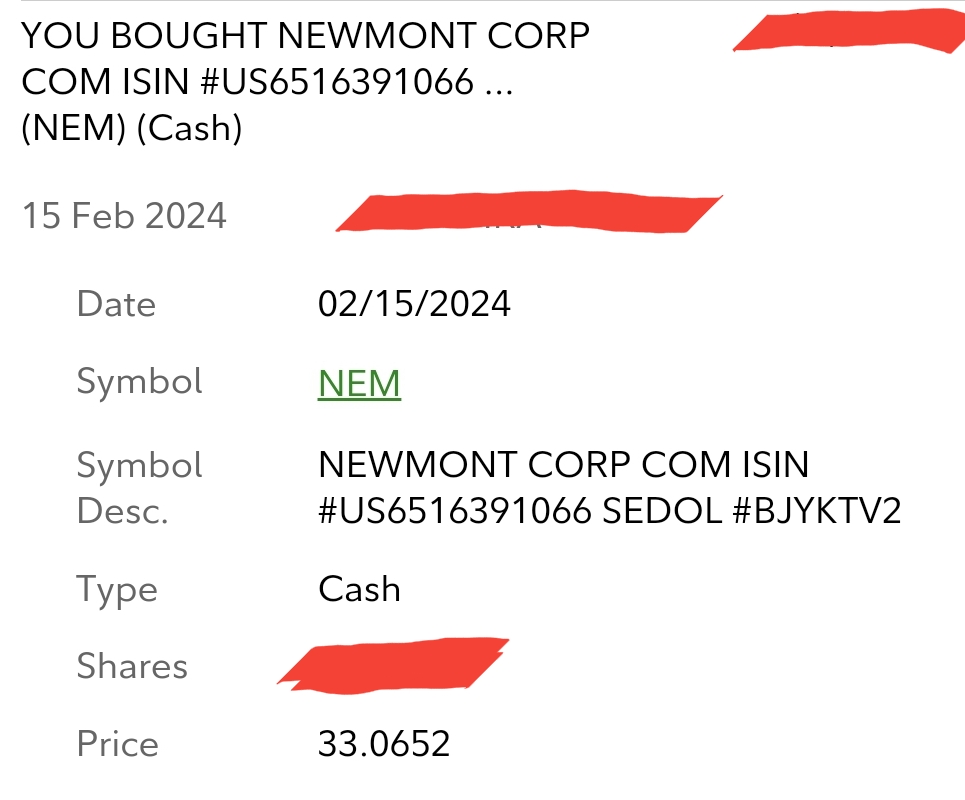Click the SEDOL #BJYKTV2 description line

(609, 511)
